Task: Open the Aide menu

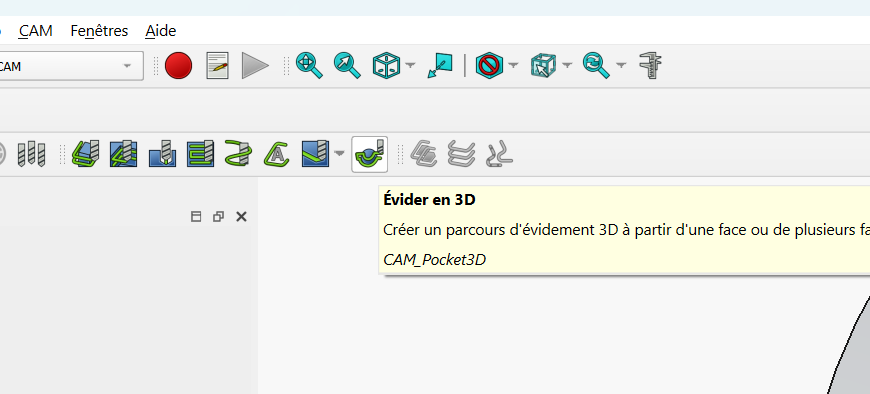Action: (x=161, y=31)
